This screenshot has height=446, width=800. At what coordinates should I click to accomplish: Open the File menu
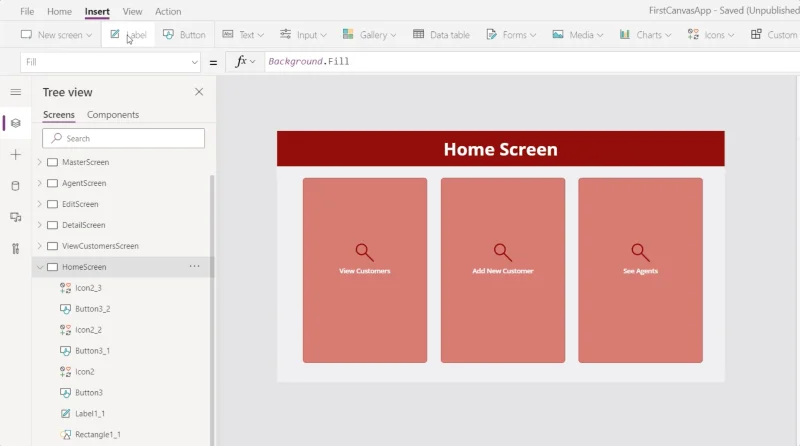pos(27,11)
